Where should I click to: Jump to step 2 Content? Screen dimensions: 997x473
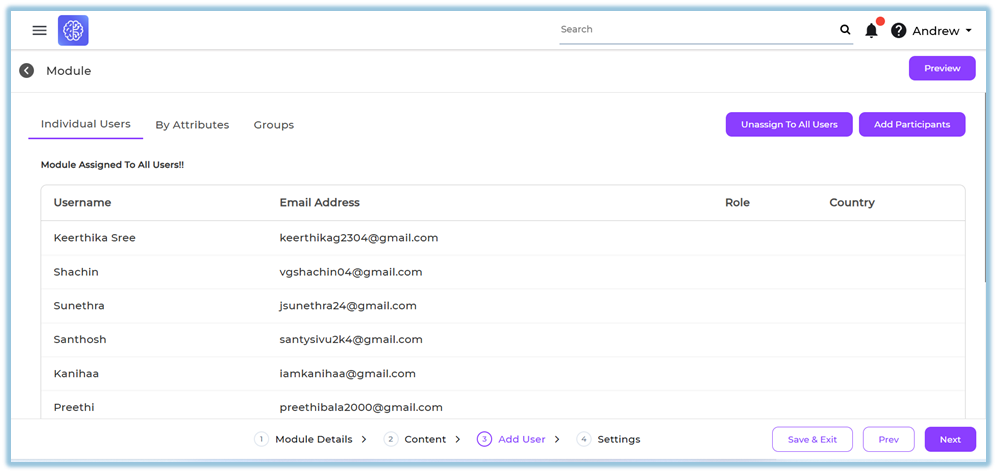pos(424,439)
